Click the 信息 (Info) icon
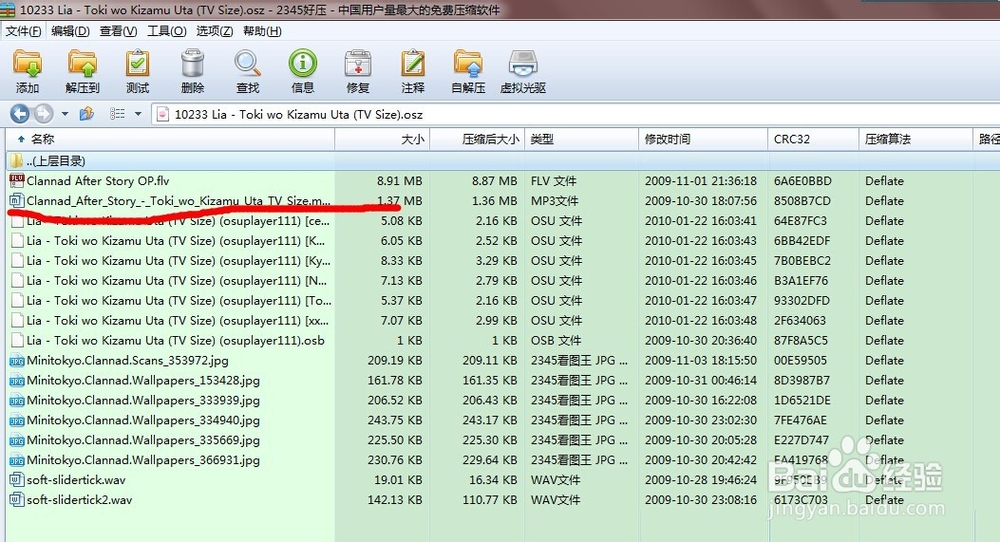The image size is (1000, 542). coord(302,71)
